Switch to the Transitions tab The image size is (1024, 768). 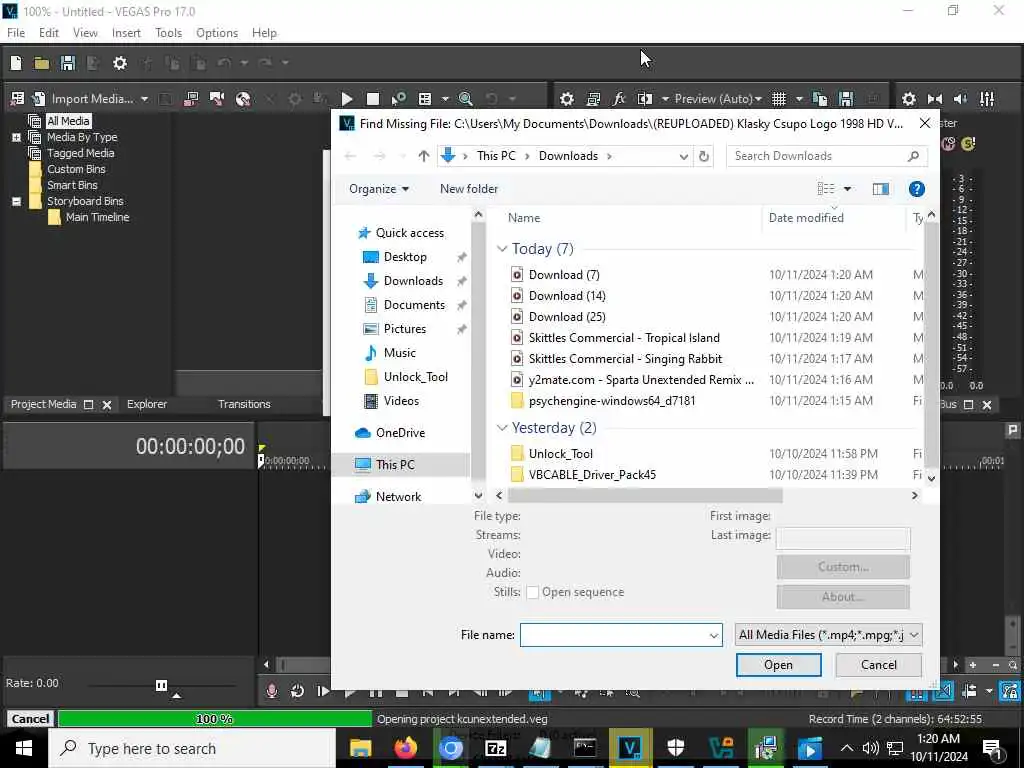[x=244, y=404]
